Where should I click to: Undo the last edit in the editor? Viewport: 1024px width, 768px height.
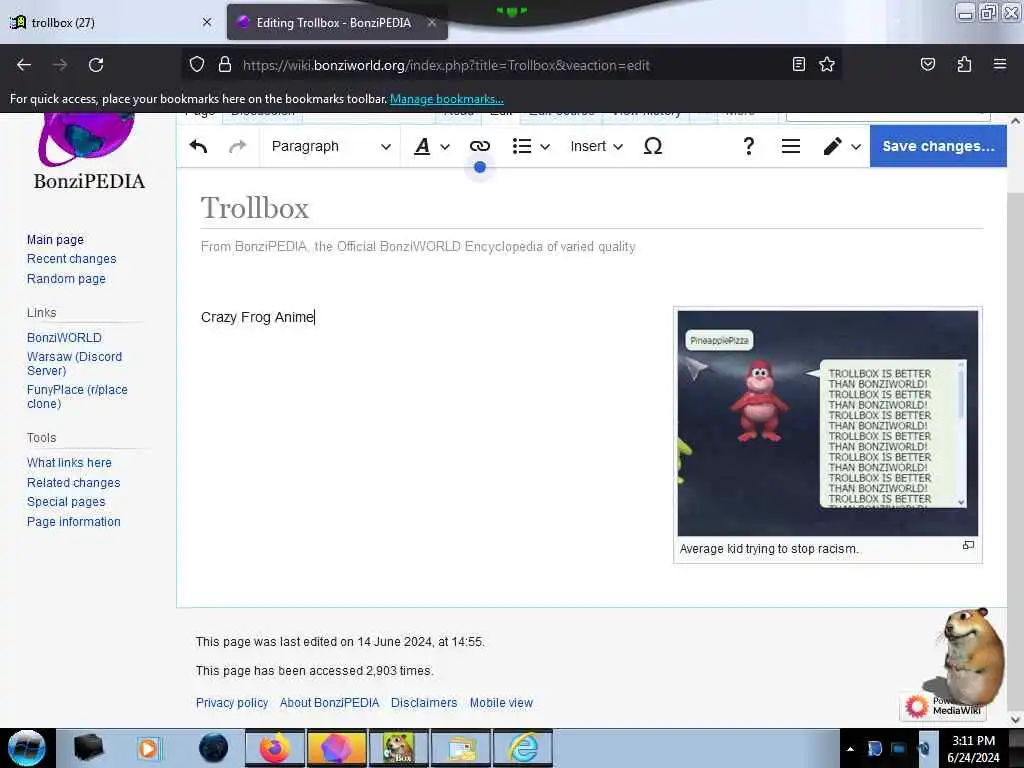coord(198,146)
